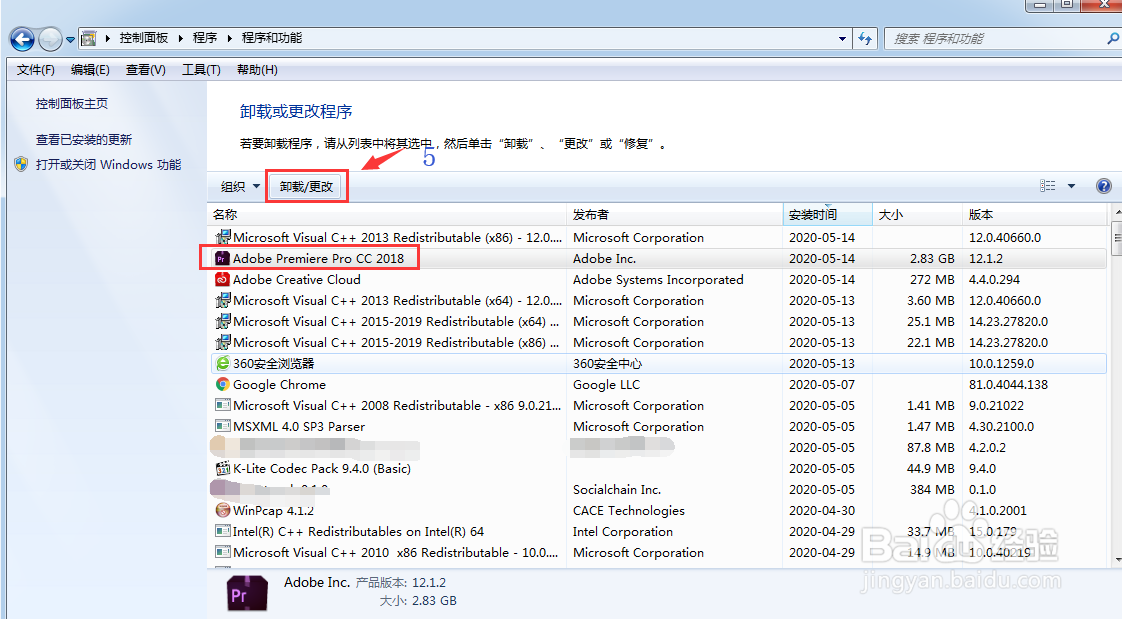
Task: Open recent pages dropdown beside Forward button
Action: click(70, 39)
